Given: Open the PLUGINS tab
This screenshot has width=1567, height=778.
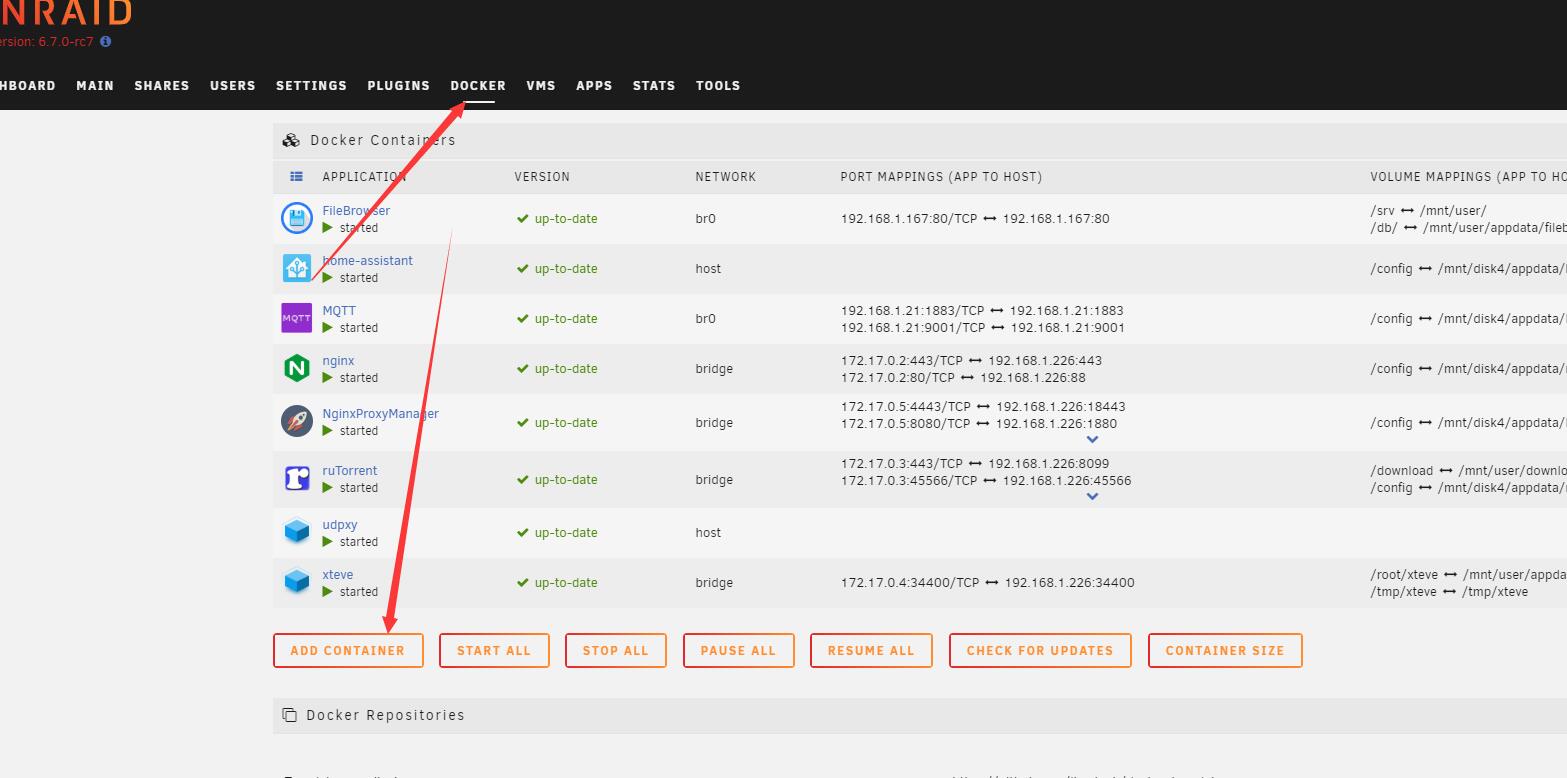Looking at the screenshot, I should pyautogui.click(x=398, y=86).
